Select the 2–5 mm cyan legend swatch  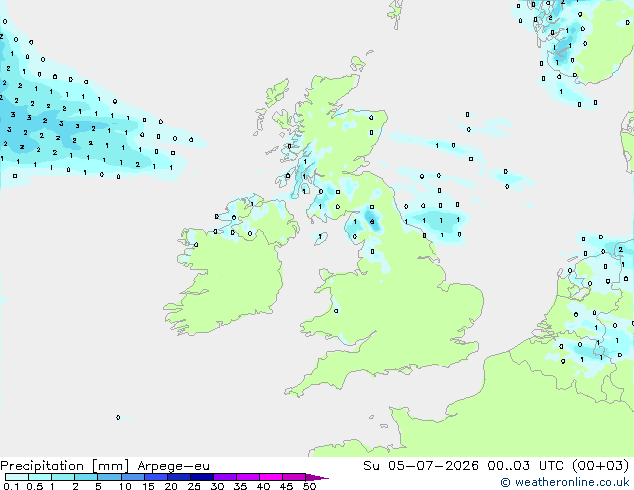pos(86,477)
